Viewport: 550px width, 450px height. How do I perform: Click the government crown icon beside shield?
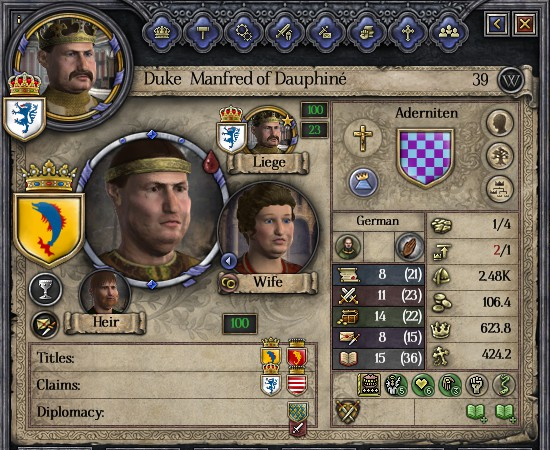tap(363, 181)
